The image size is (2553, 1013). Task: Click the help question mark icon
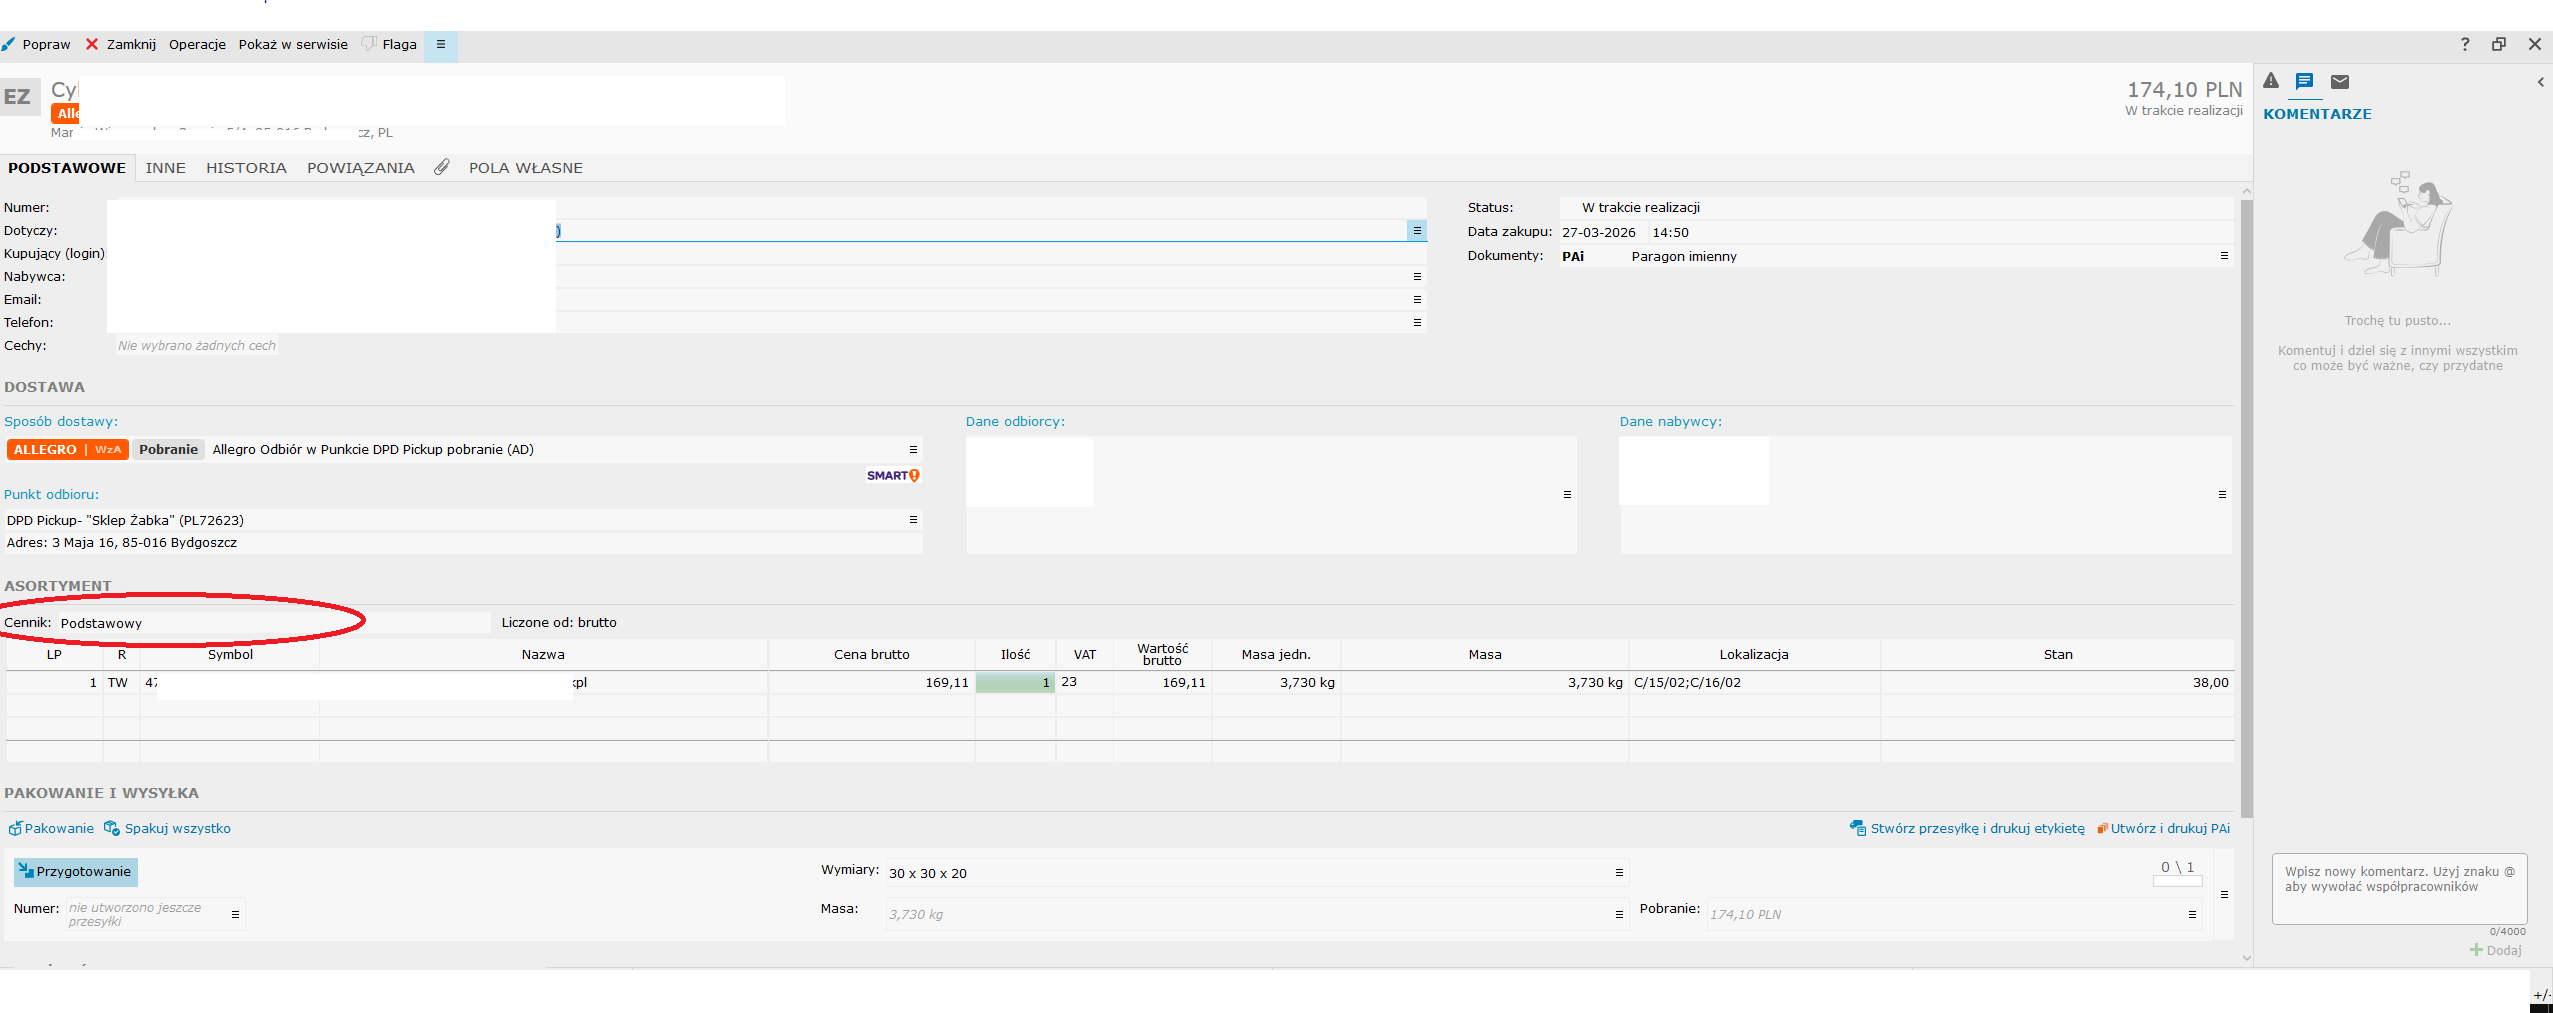[2464, 44]
